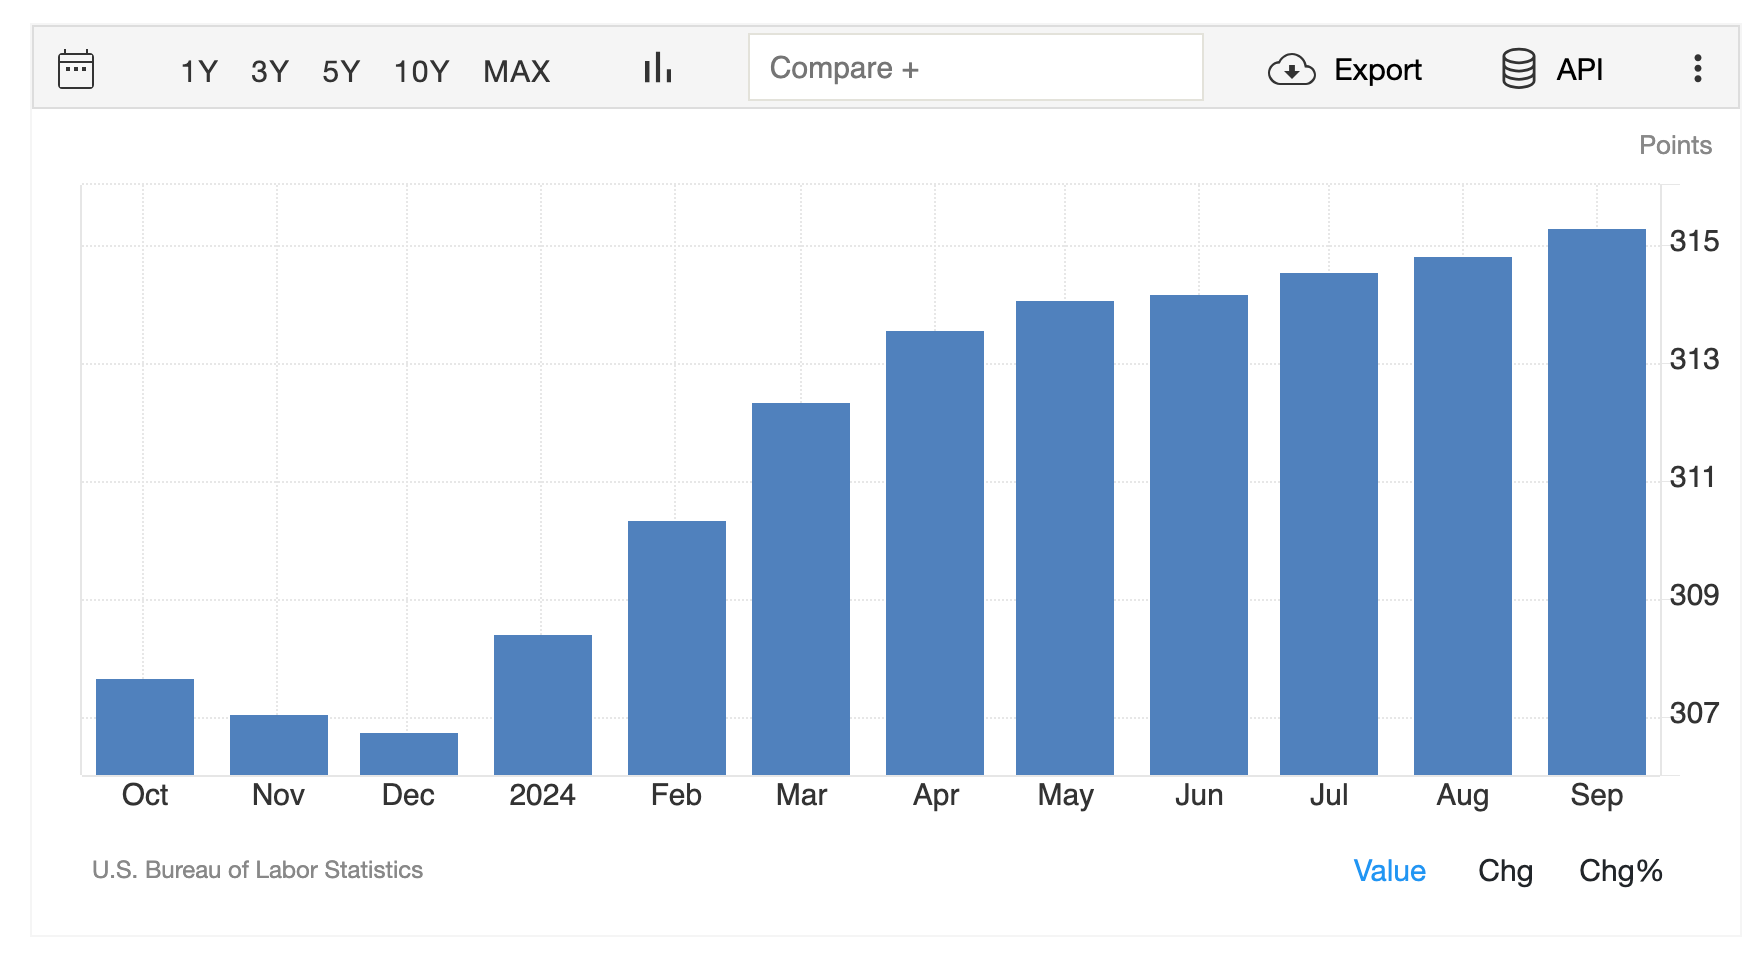Screen dimensions: 1754x966
Task: Open the chart type bar icon
Action: coord(657,68)
